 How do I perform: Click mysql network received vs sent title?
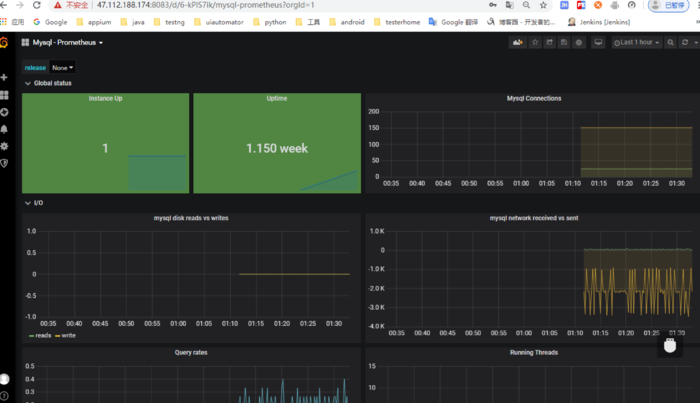[x=534, y=218]
